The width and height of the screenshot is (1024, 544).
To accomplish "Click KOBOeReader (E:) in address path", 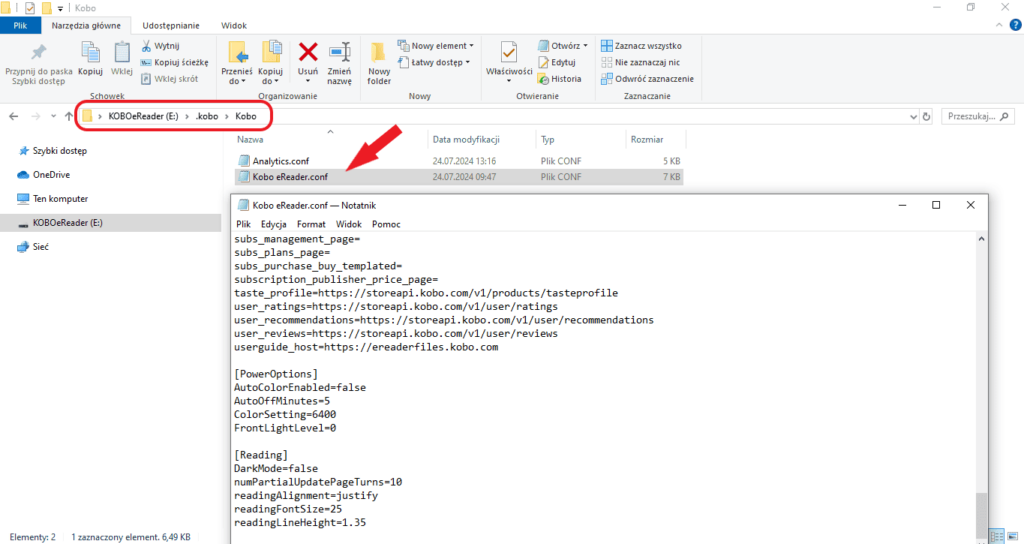I will pos(143,116).
